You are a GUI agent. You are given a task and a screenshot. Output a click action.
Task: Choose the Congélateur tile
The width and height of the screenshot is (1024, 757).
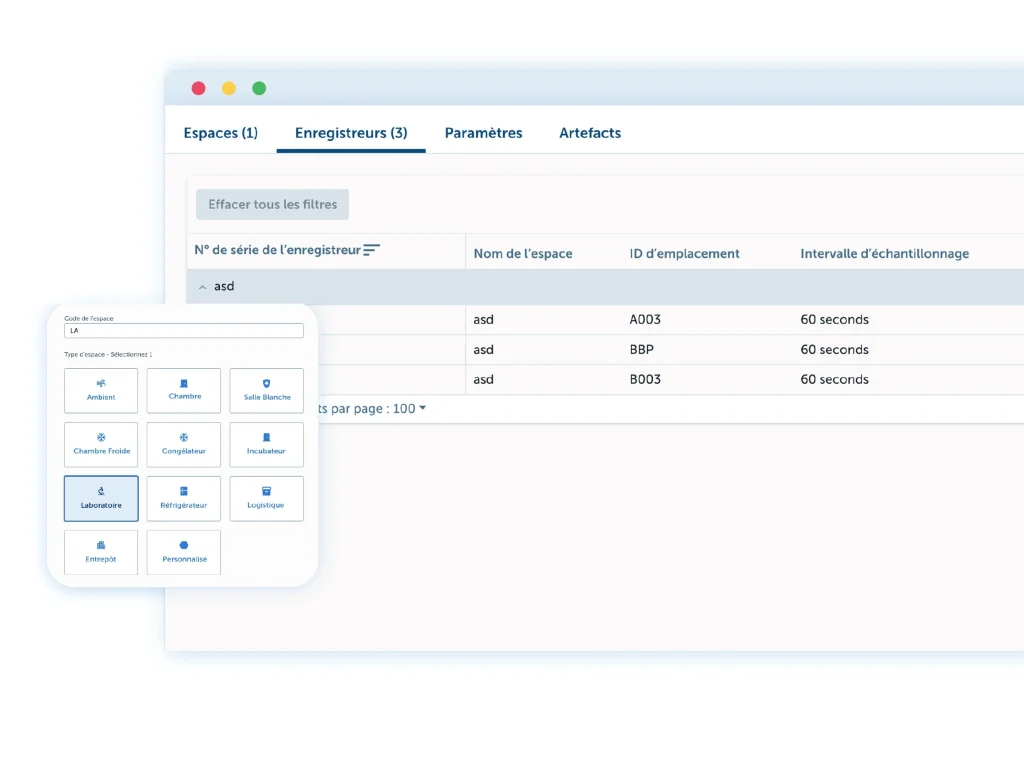[184, 445]
